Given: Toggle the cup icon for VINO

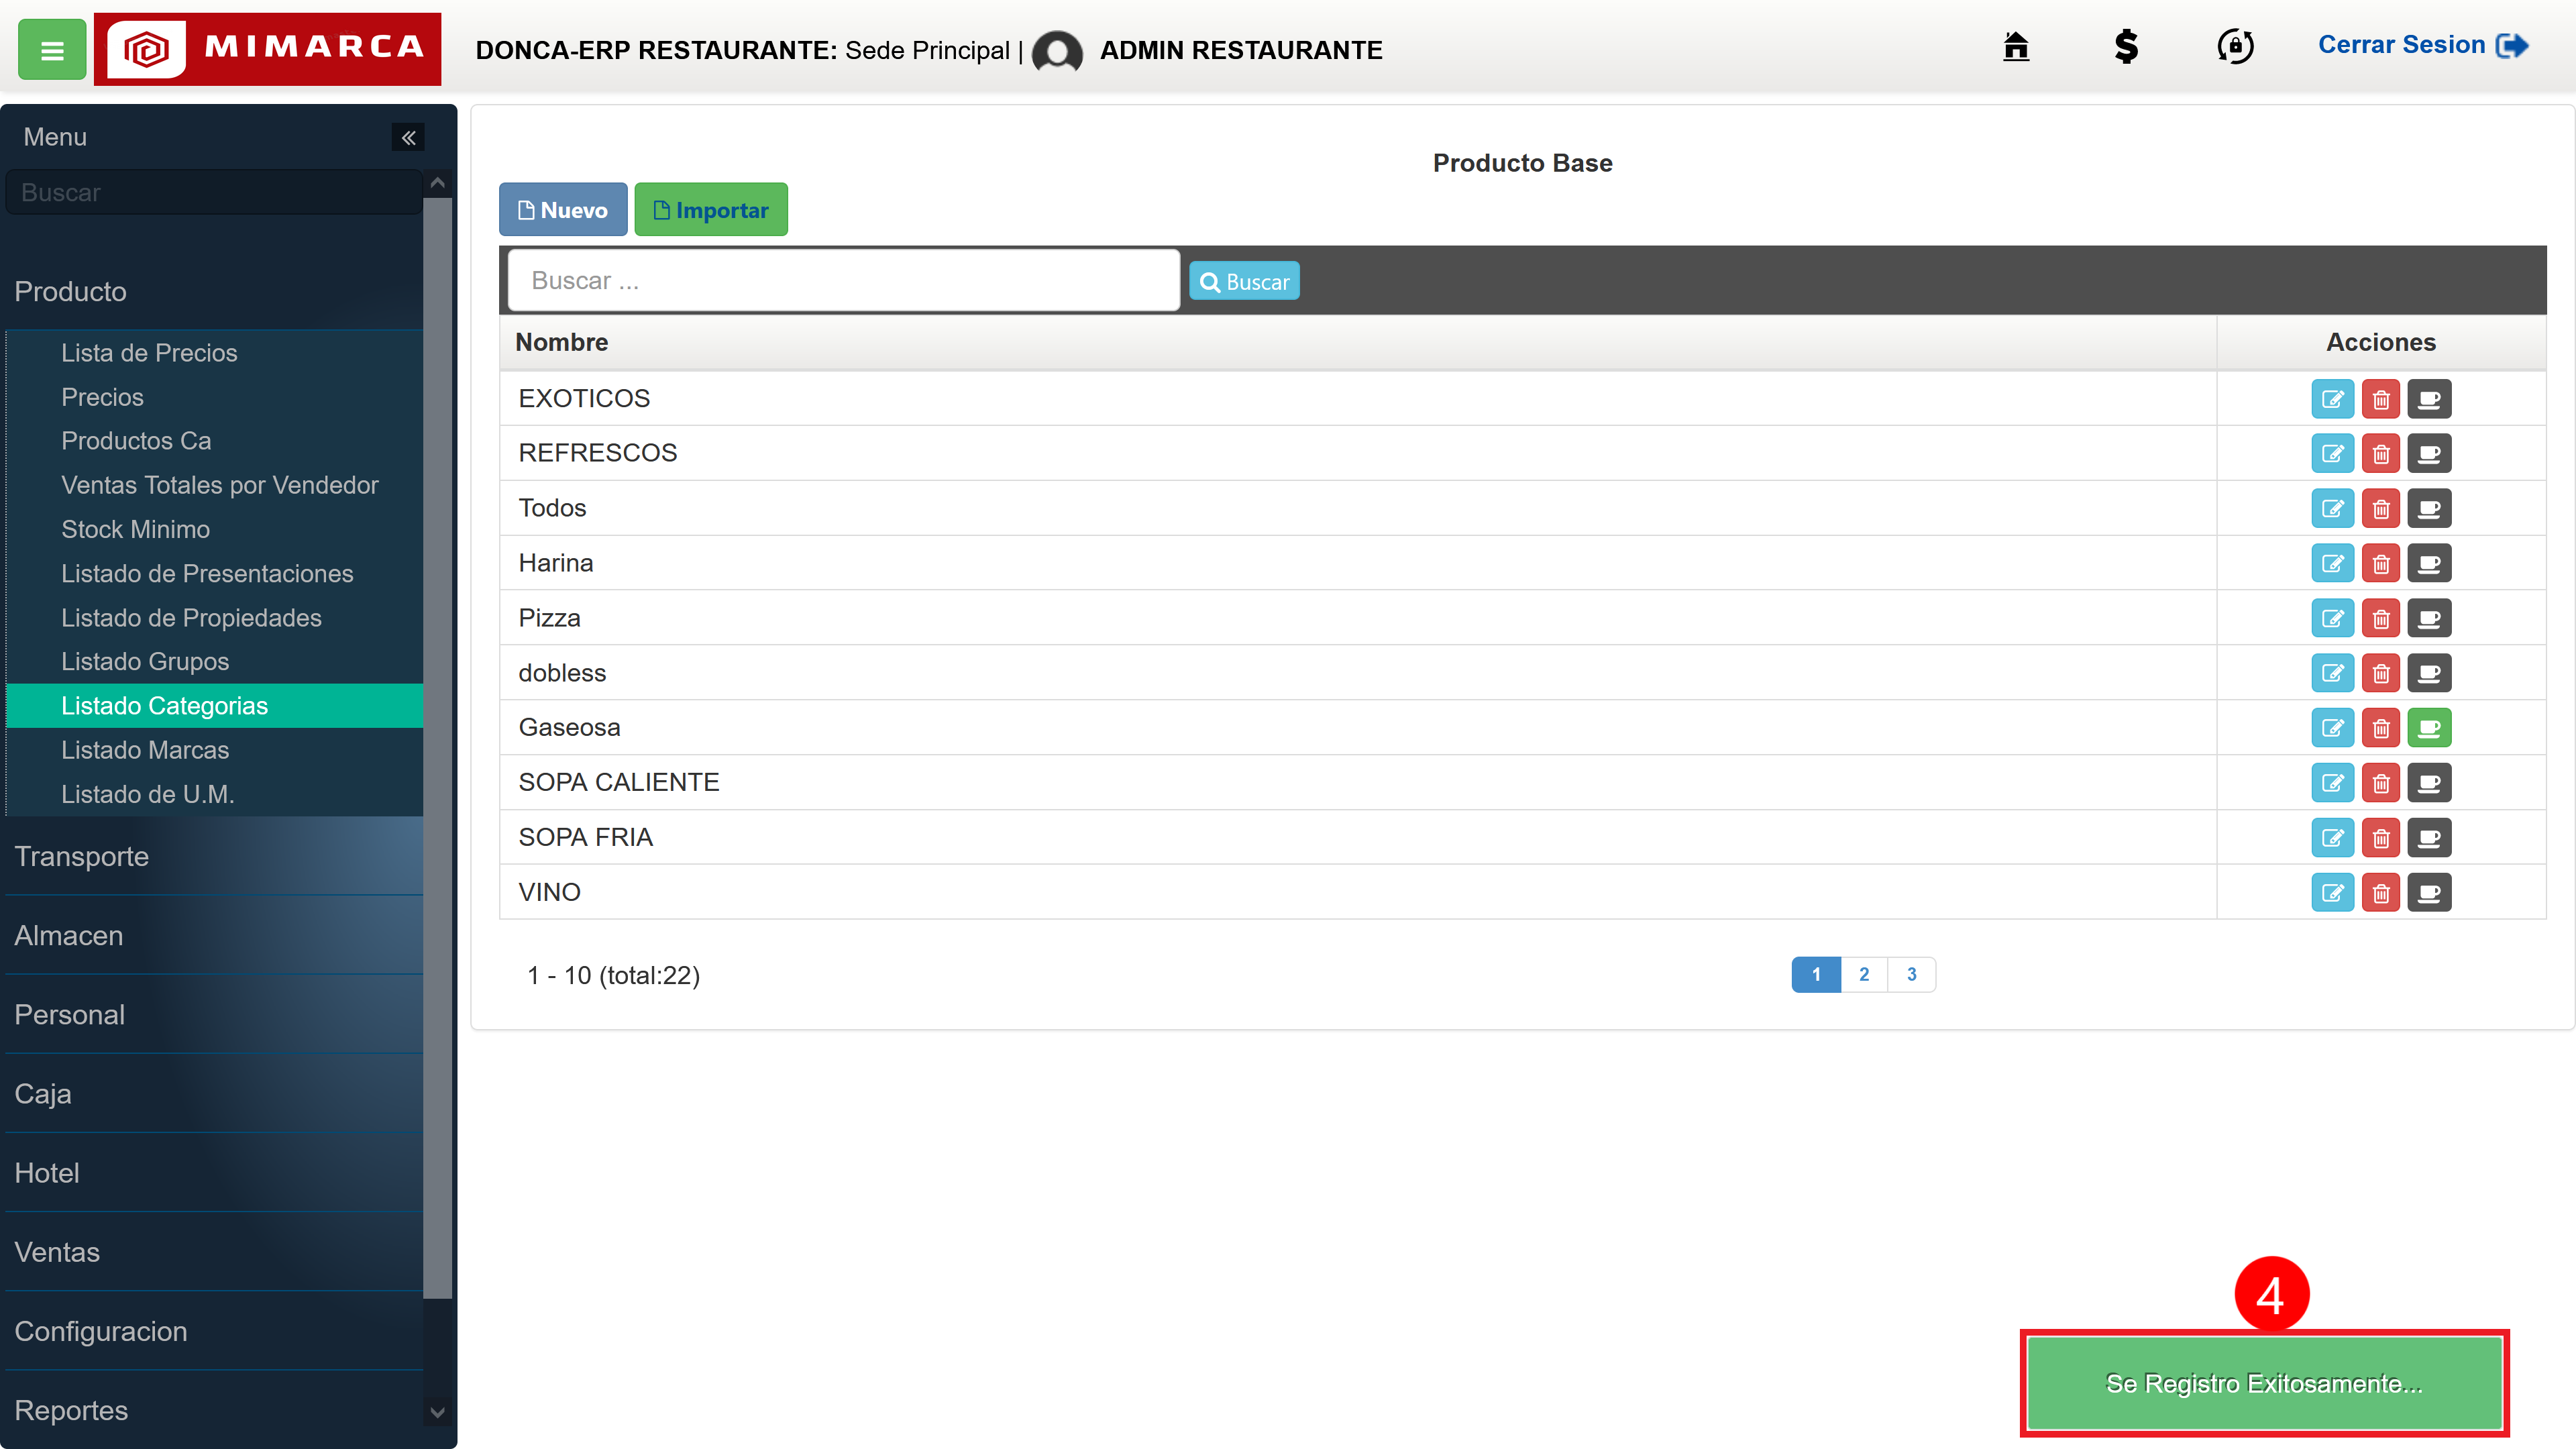Looking at the screenshot, I should pyautogui.click(x=2429, y=893).
